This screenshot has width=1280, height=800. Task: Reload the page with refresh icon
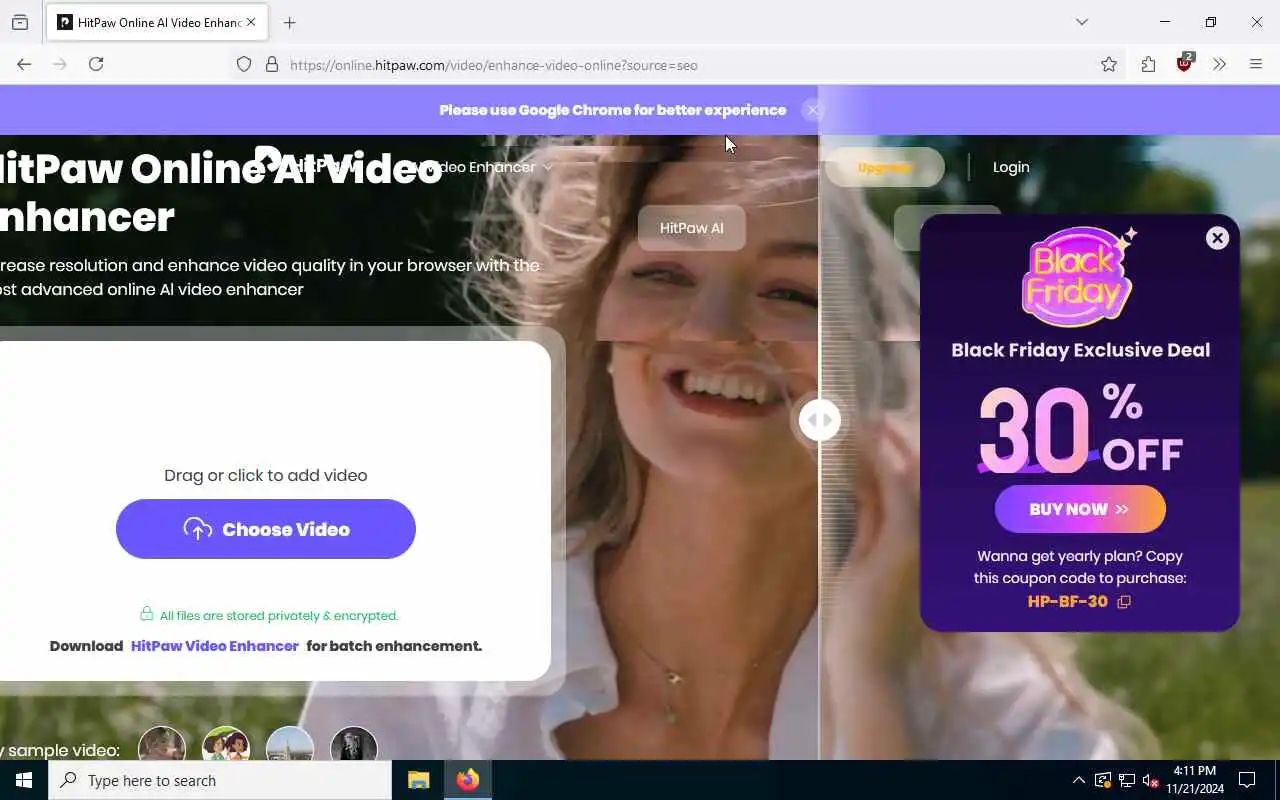96,64
